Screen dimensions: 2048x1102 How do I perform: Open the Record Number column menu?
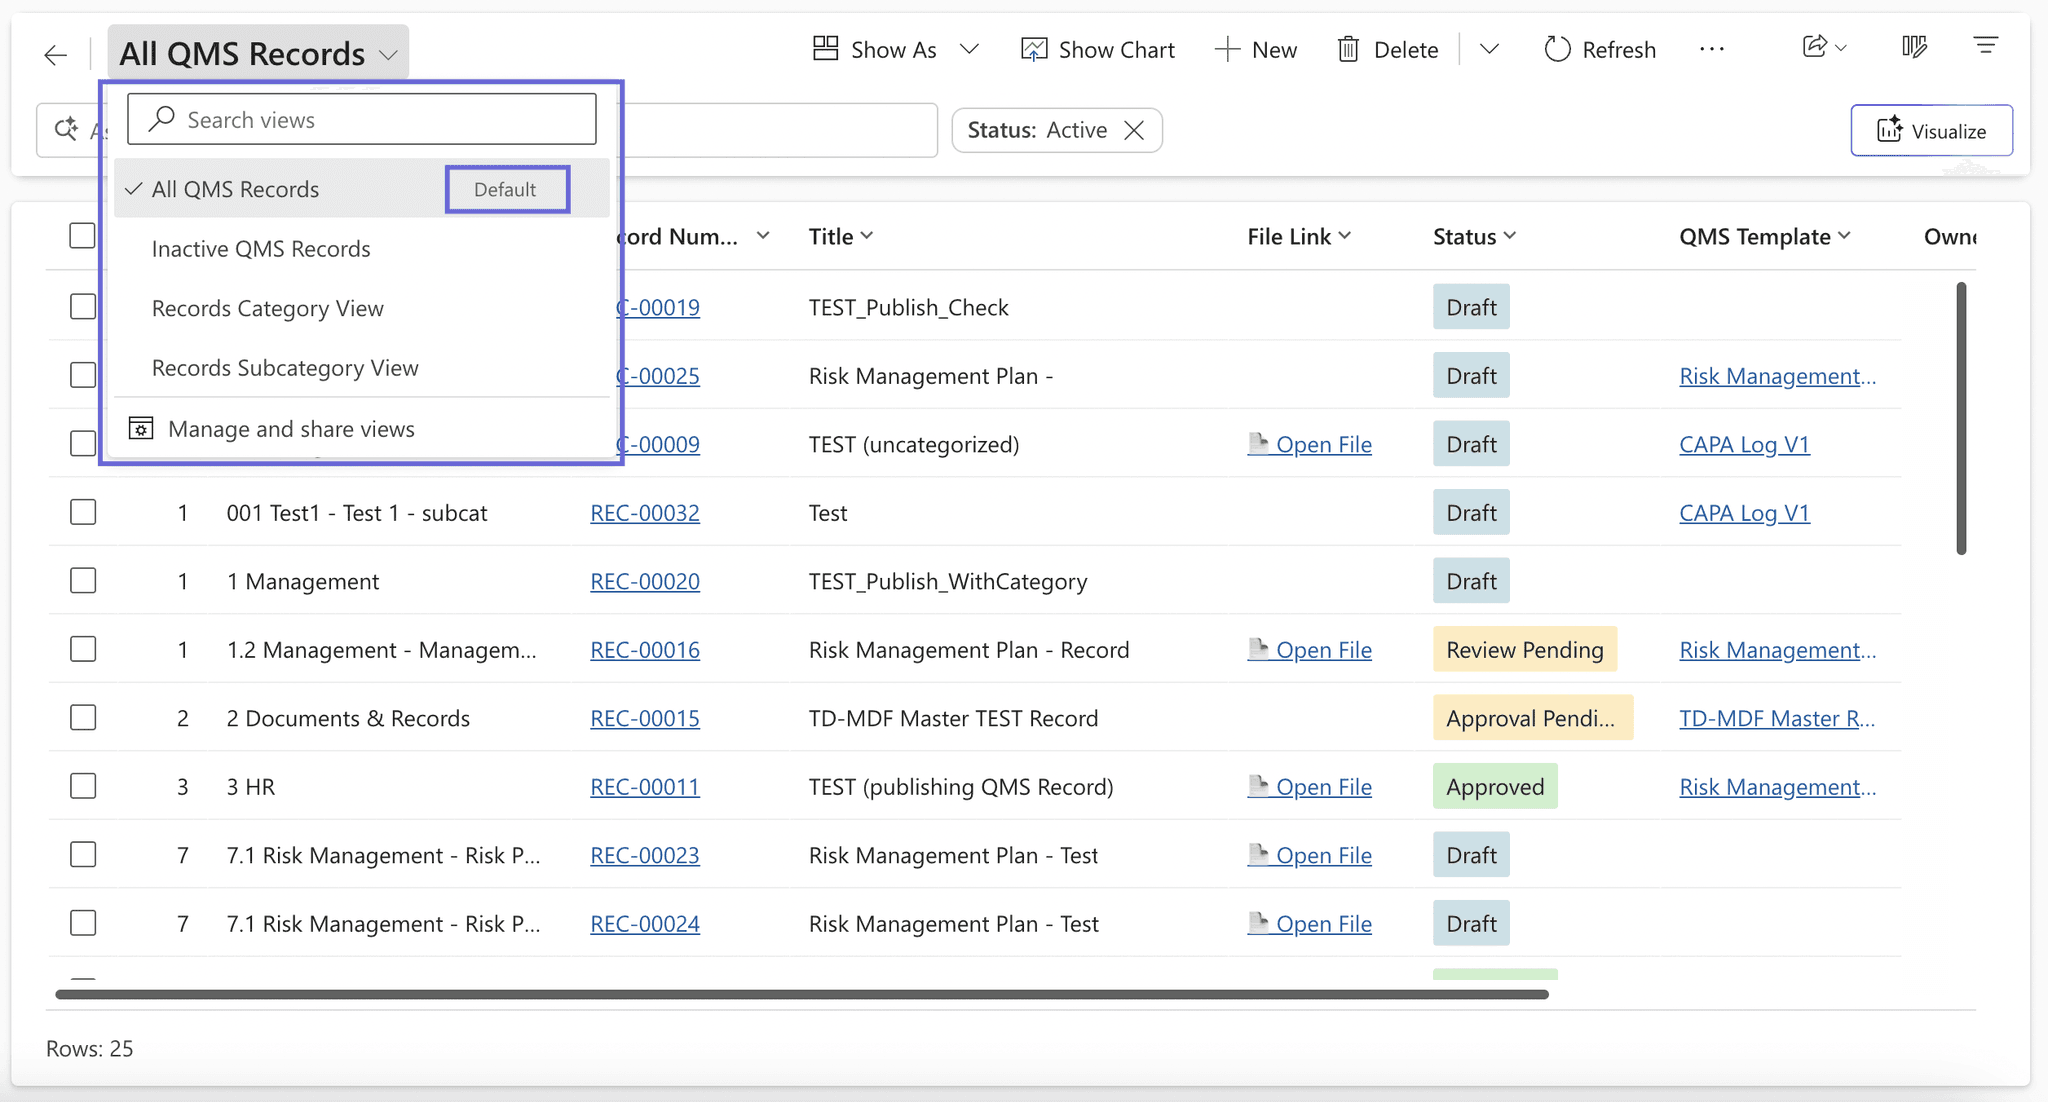(x=763, y=236)
